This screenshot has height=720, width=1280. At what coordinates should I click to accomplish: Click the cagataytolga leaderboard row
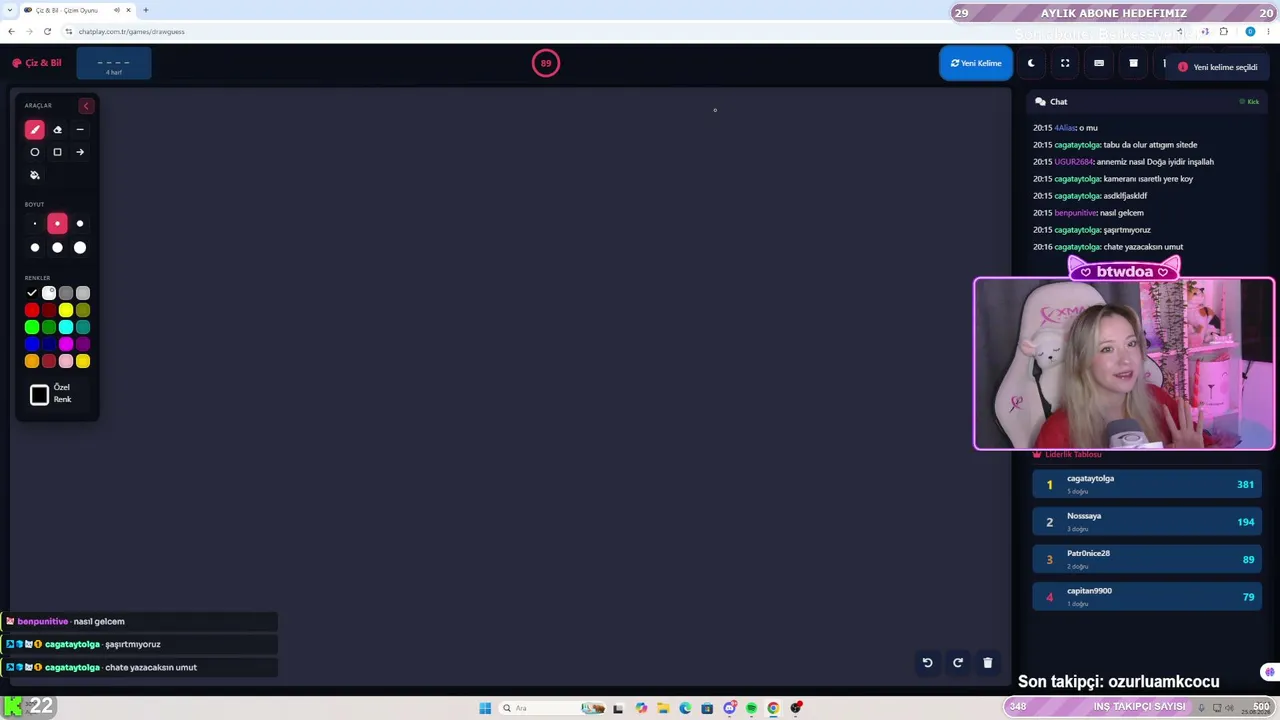[x=1147, y=484]
